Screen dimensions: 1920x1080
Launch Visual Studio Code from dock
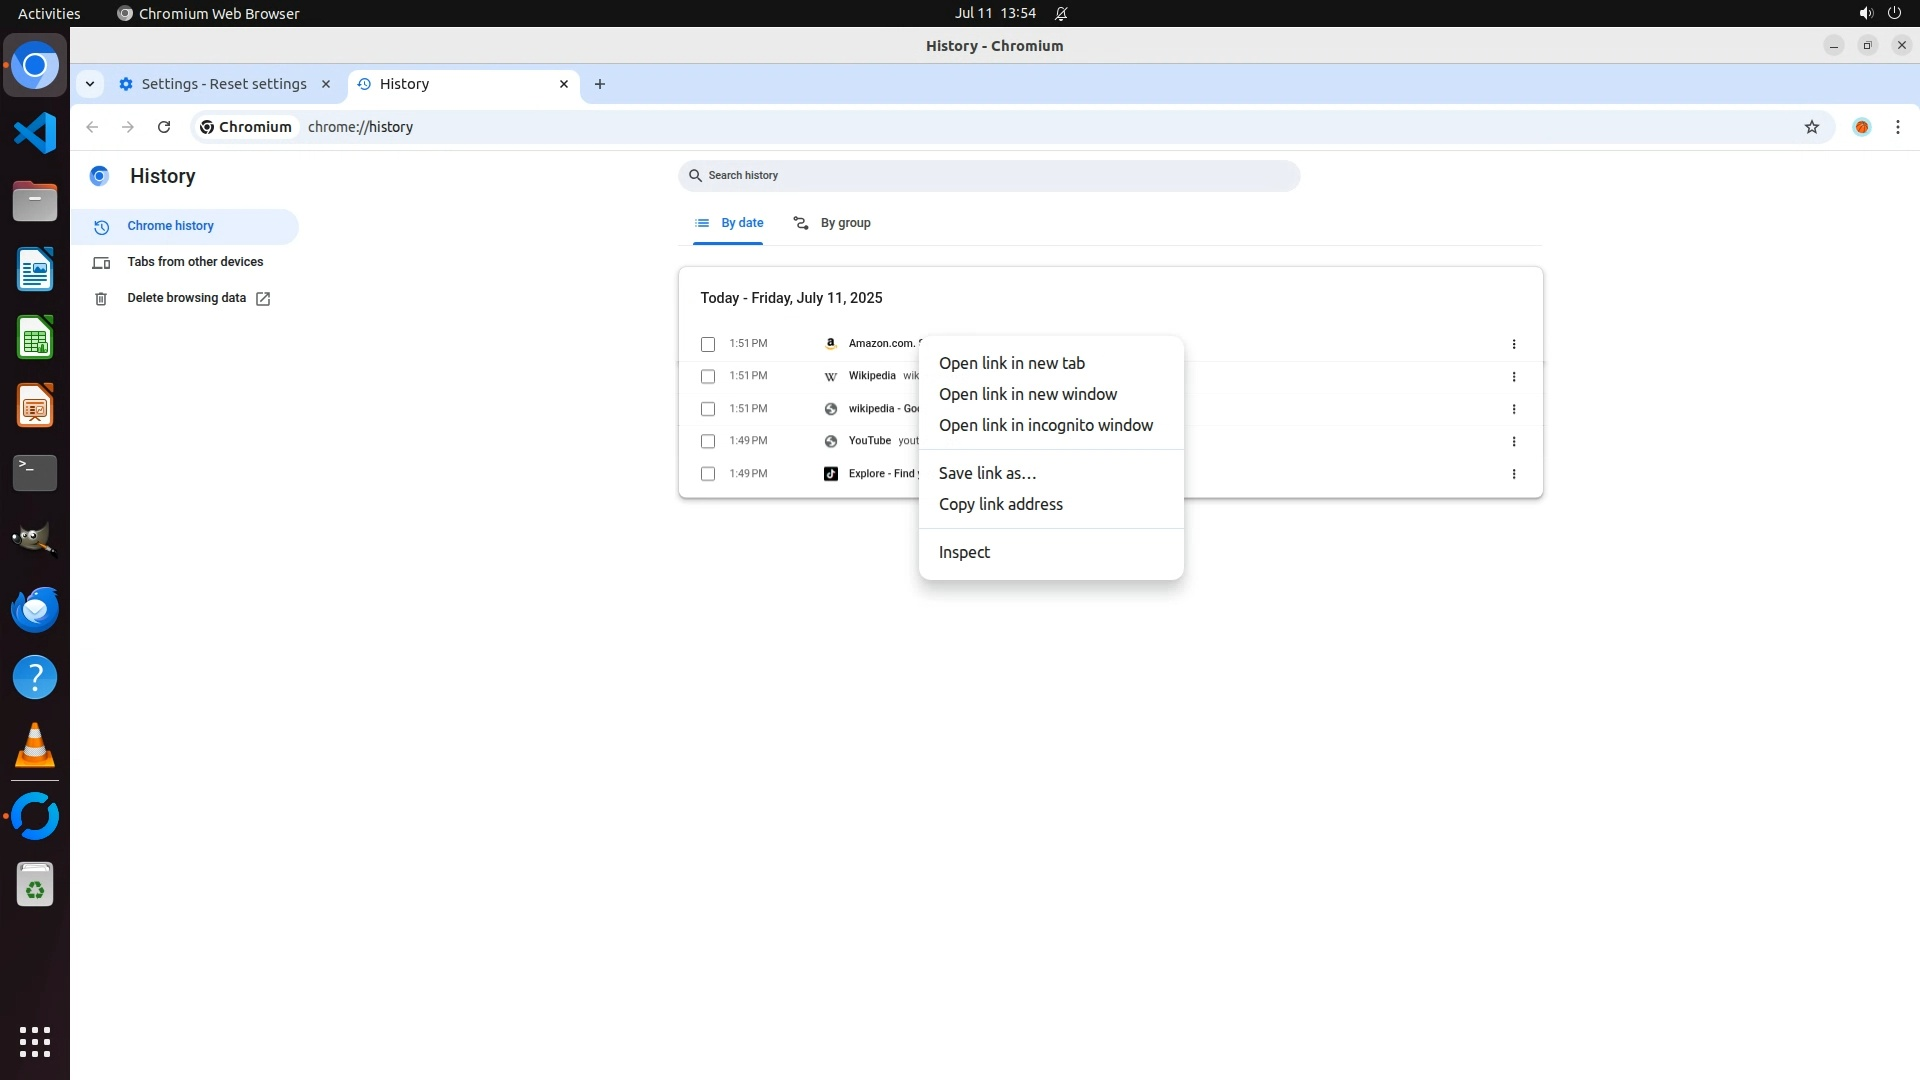pyautogui.click(x=35, y=133)
